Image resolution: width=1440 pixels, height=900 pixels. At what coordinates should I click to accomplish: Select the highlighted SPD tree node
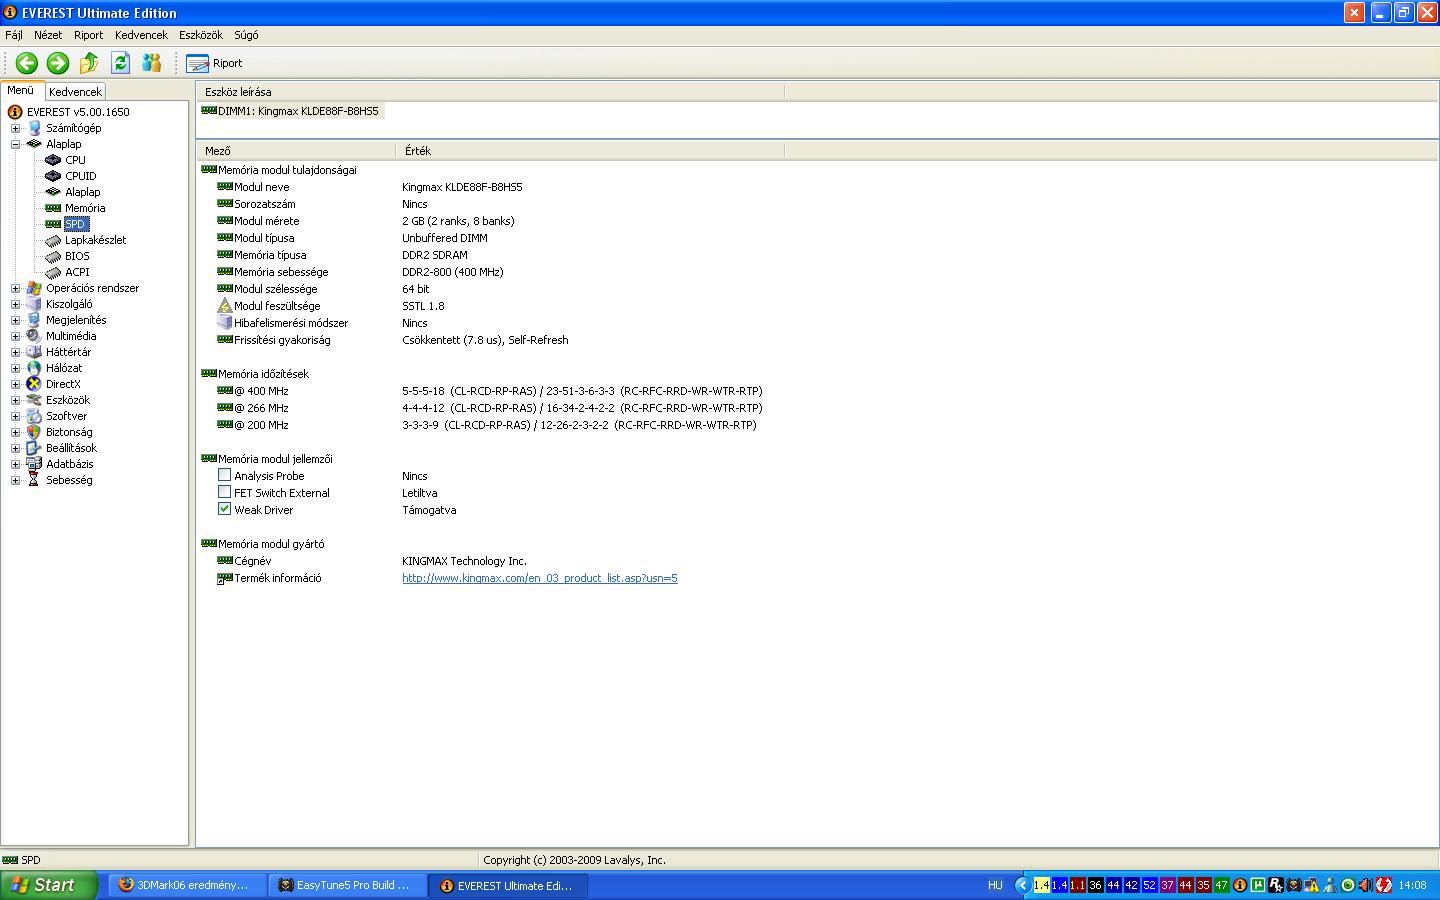point(76,224)
